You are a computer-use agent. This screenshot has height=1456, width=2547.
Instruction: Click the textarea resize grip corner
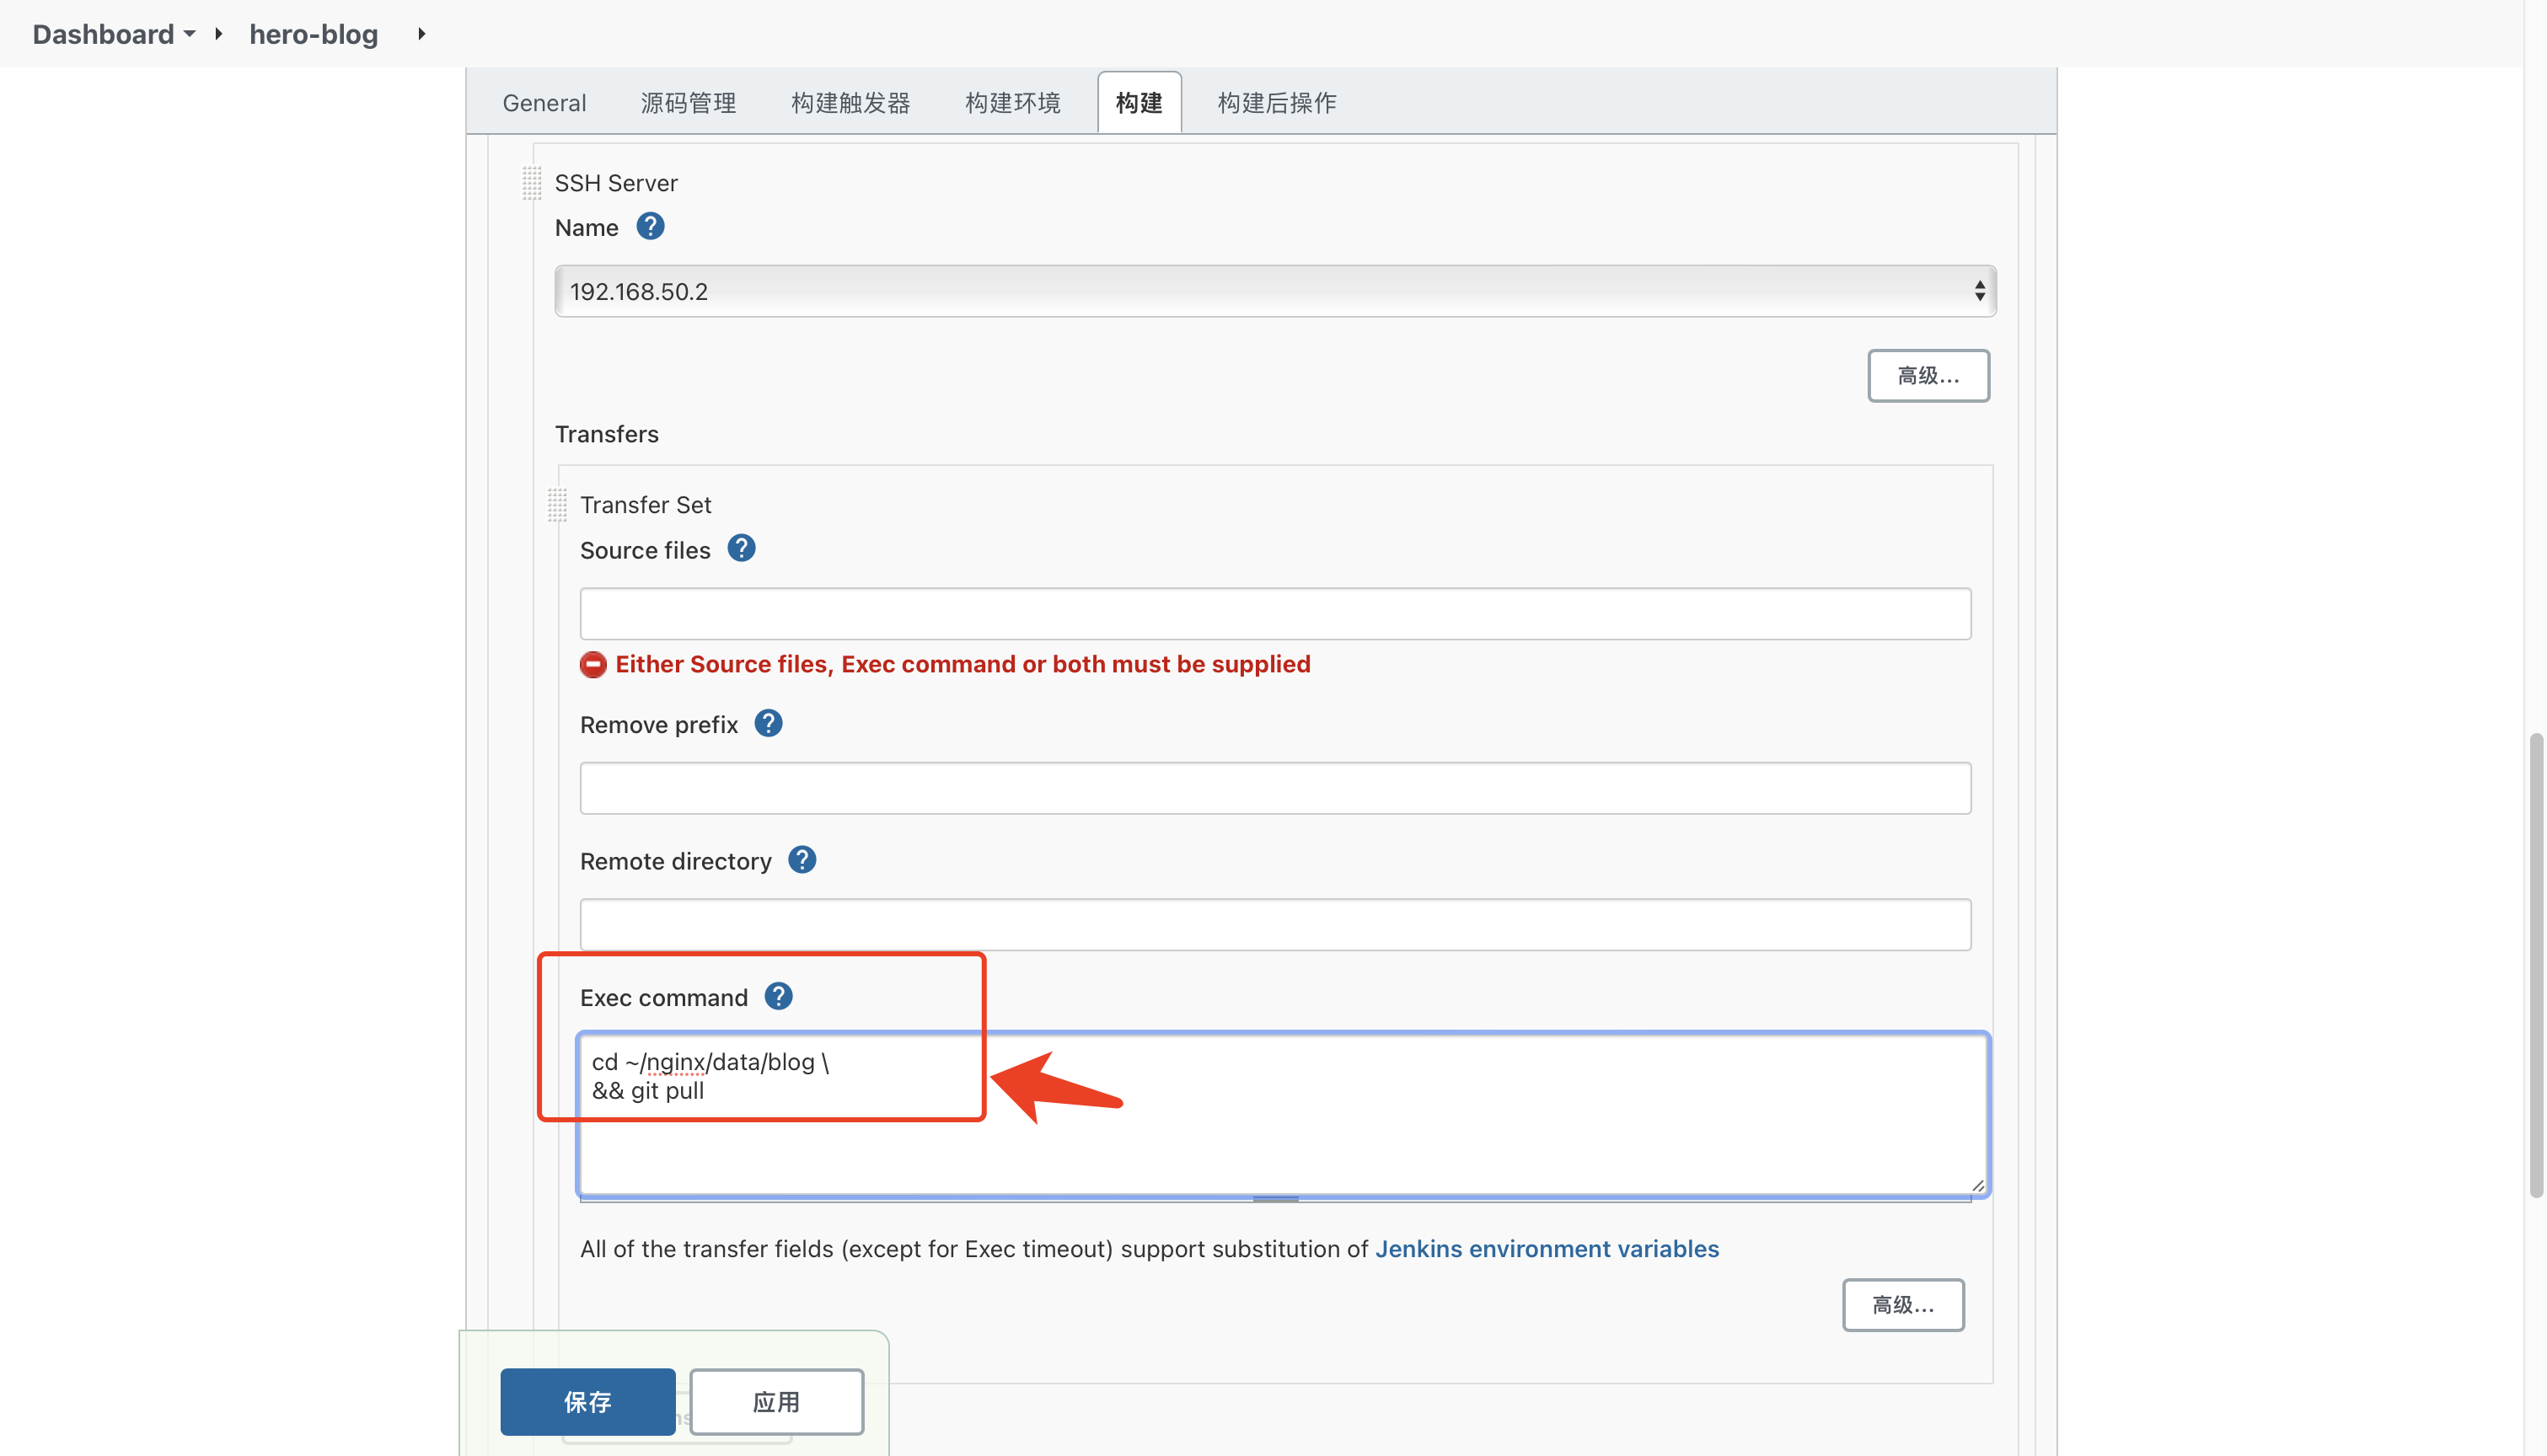click(1977, 1185)
